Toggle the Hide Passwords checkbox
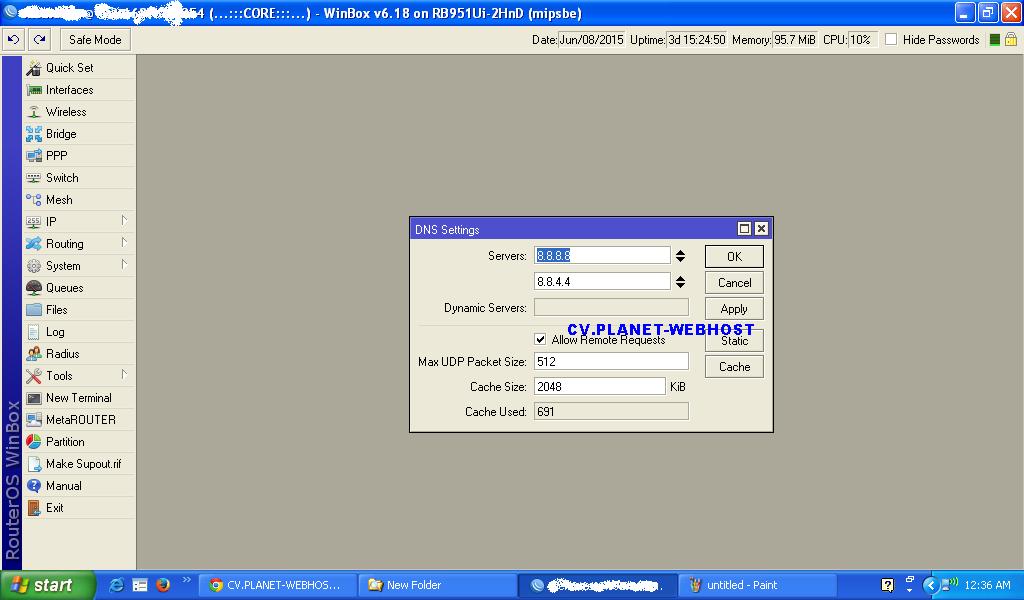This screenshot has height=600, width=1024. [891, 40]
